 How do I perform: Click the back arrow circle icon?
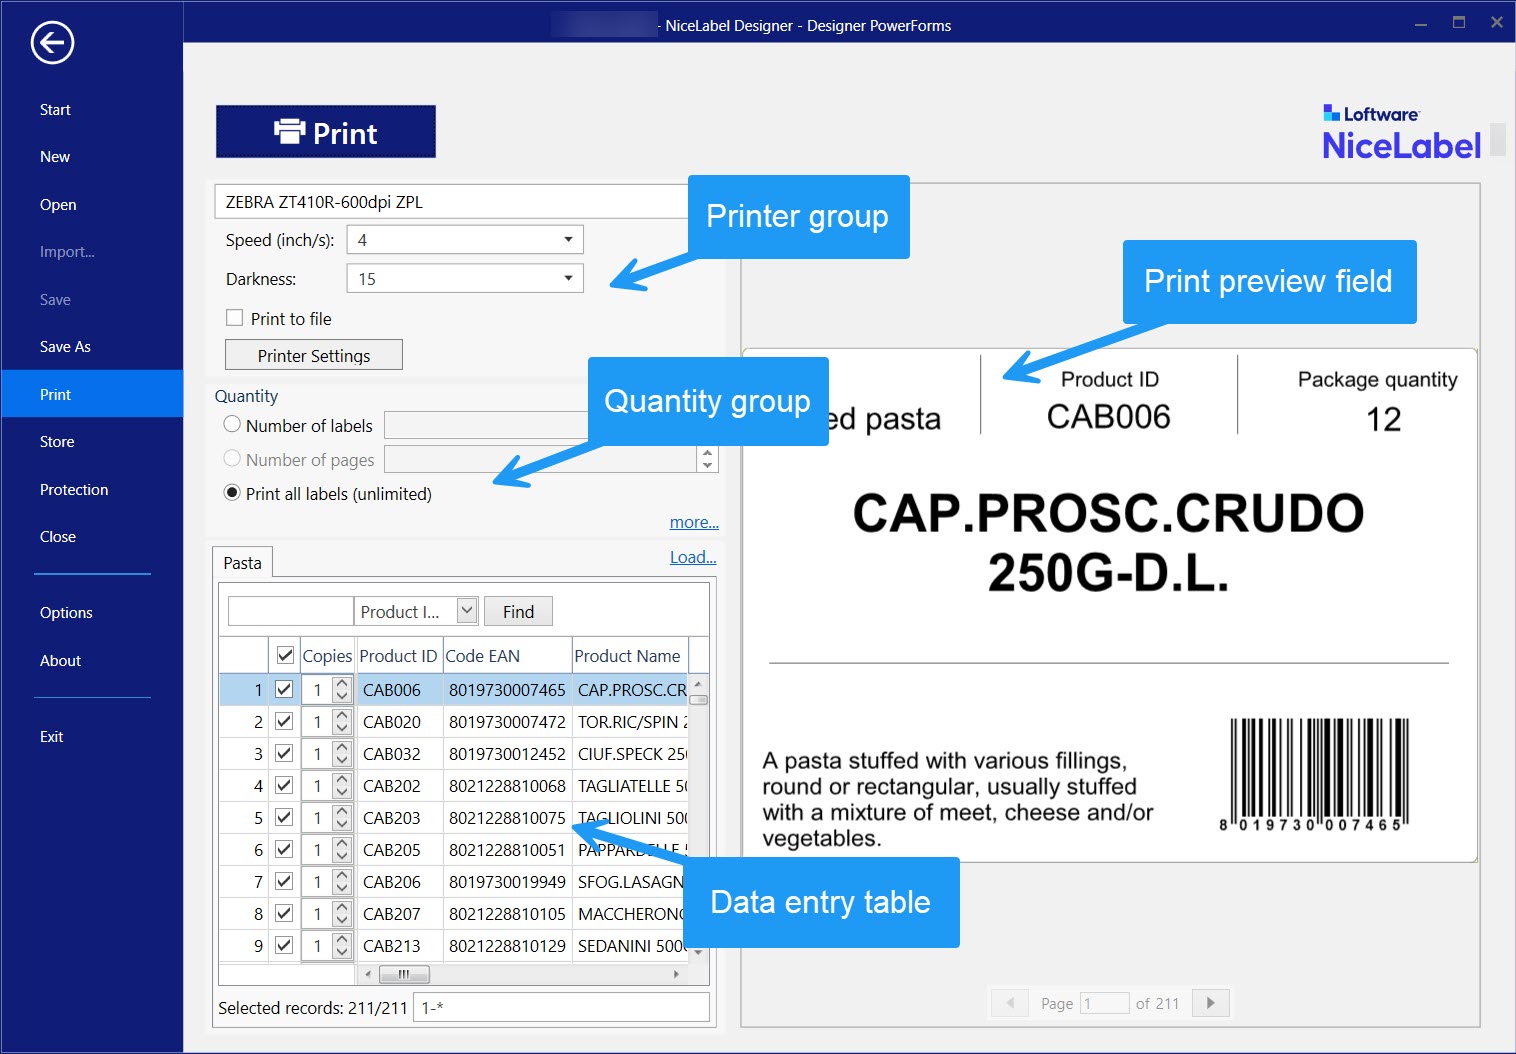[52, 43]
